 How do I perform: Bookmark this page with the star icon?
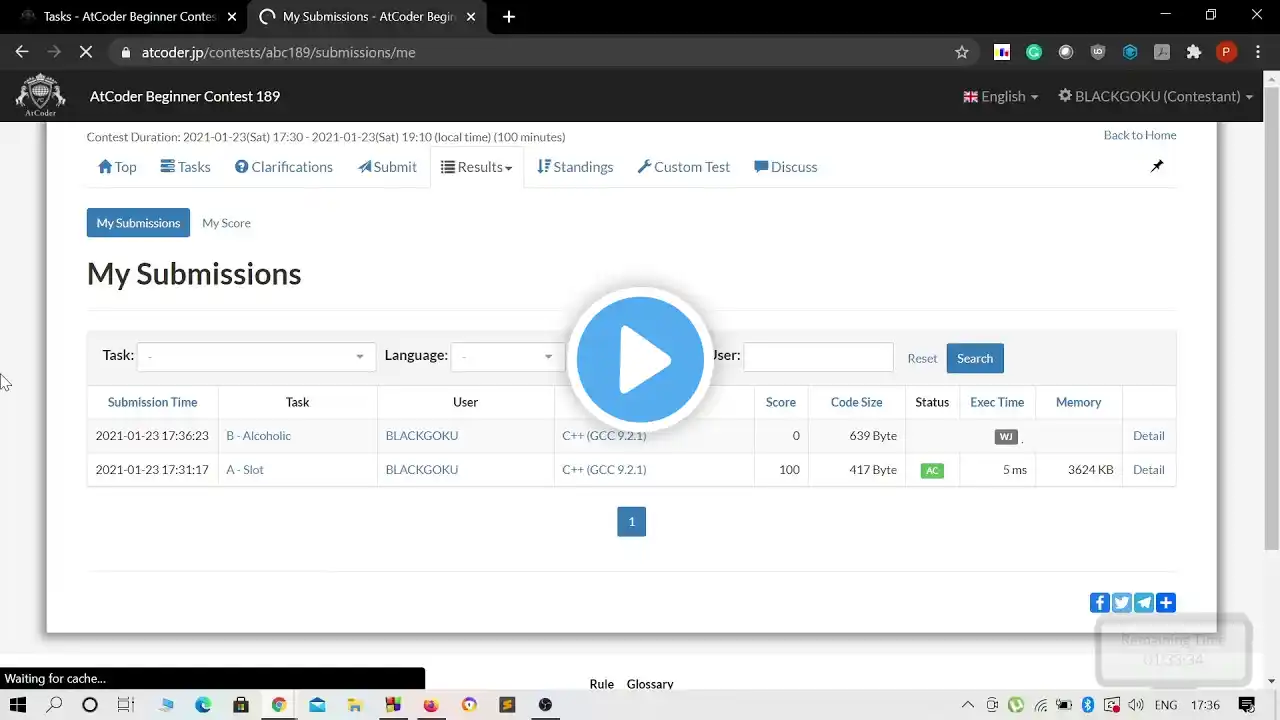click(962, 52)
